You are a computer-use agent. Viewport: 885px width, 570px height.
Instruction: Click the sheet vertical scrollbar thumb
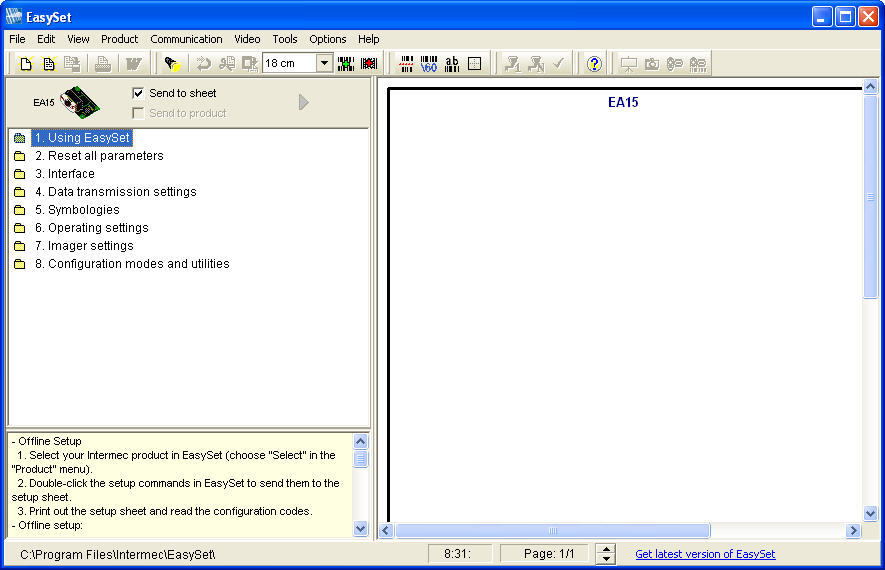tap(870, 197)
